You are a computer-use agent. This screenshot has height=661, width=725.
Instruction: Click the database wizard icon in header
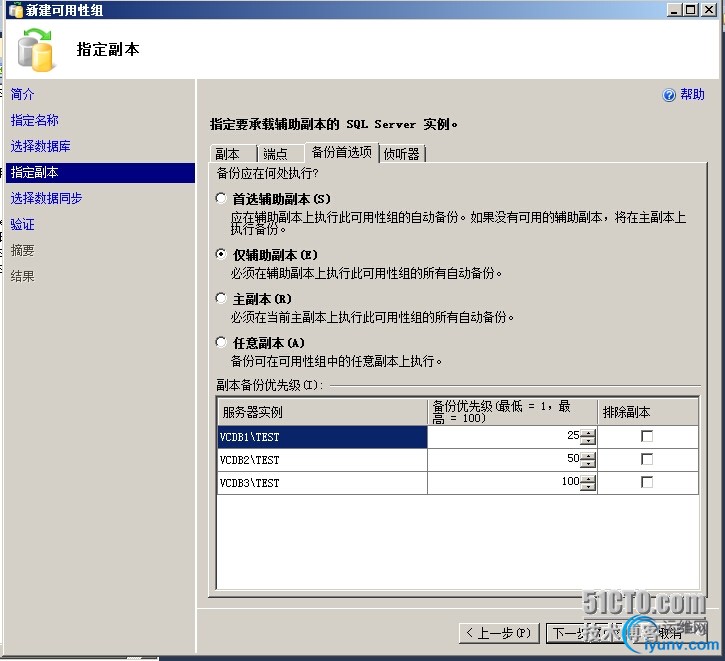(36, 50)
